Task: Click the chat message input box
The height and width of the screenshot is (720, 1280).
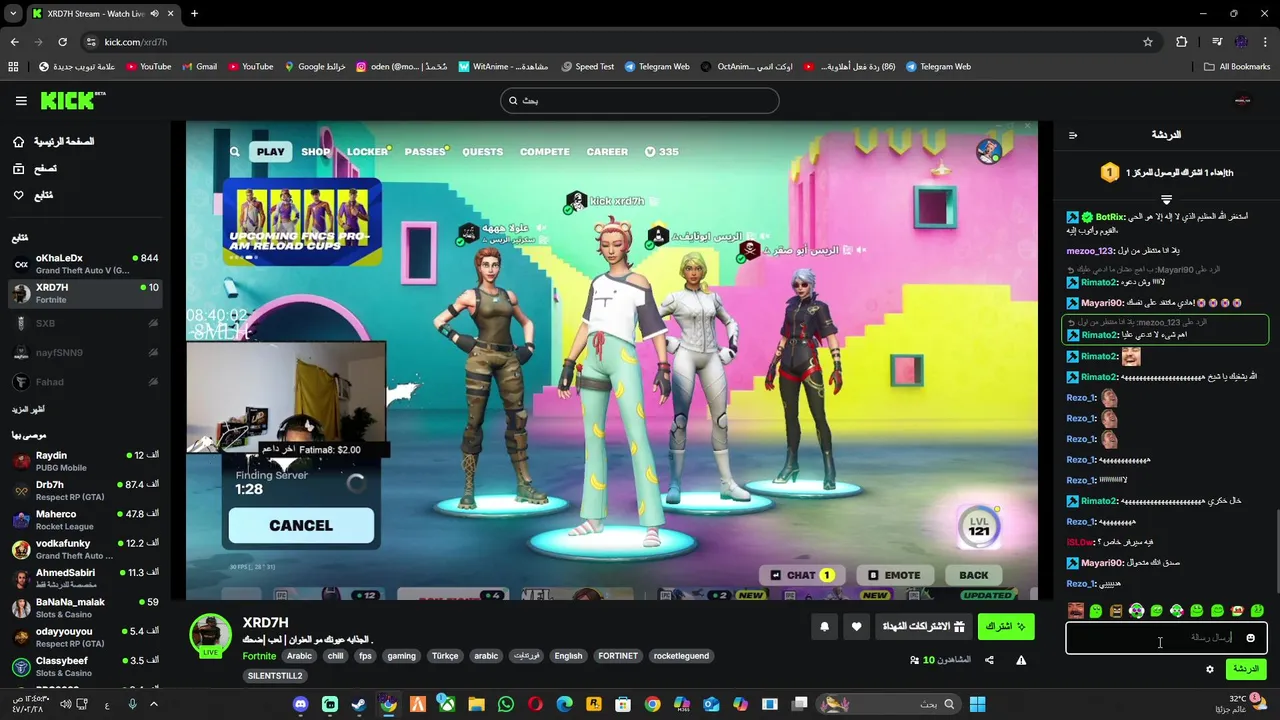Action: 1166,638
